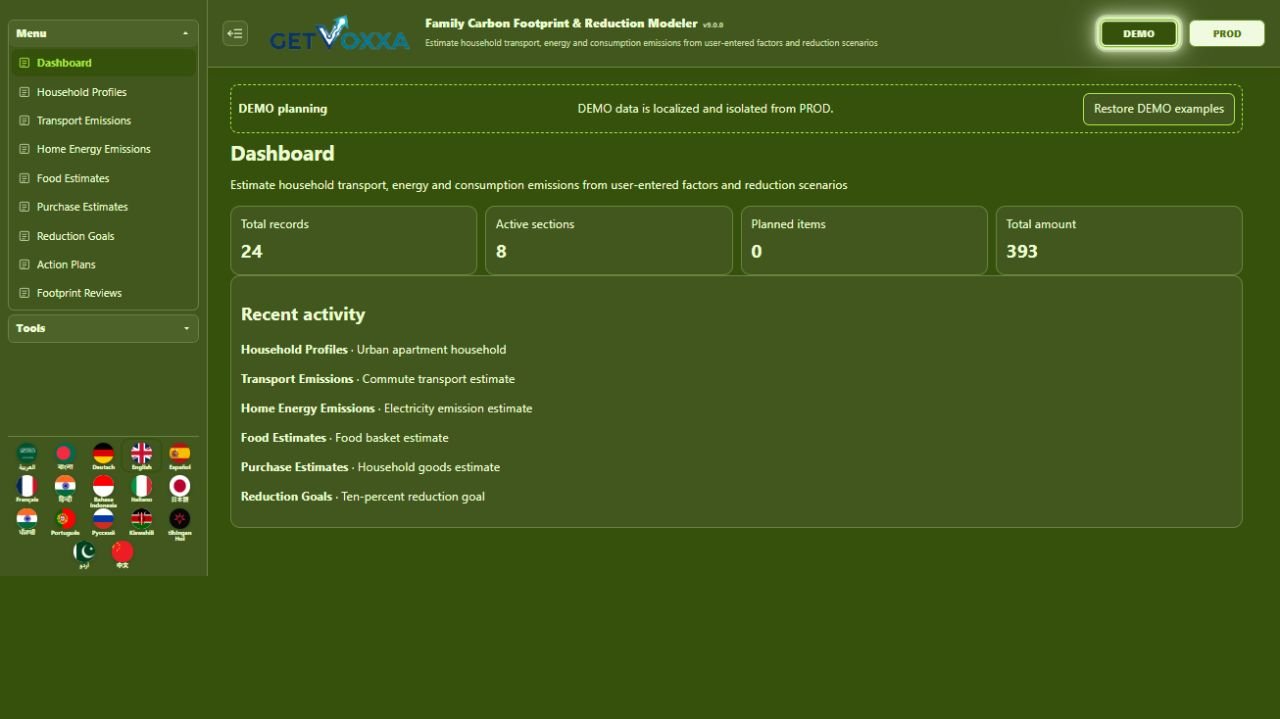The image size is (1280, 719).
Task: Open Food basket estimate activity
Action: point(392,438)
